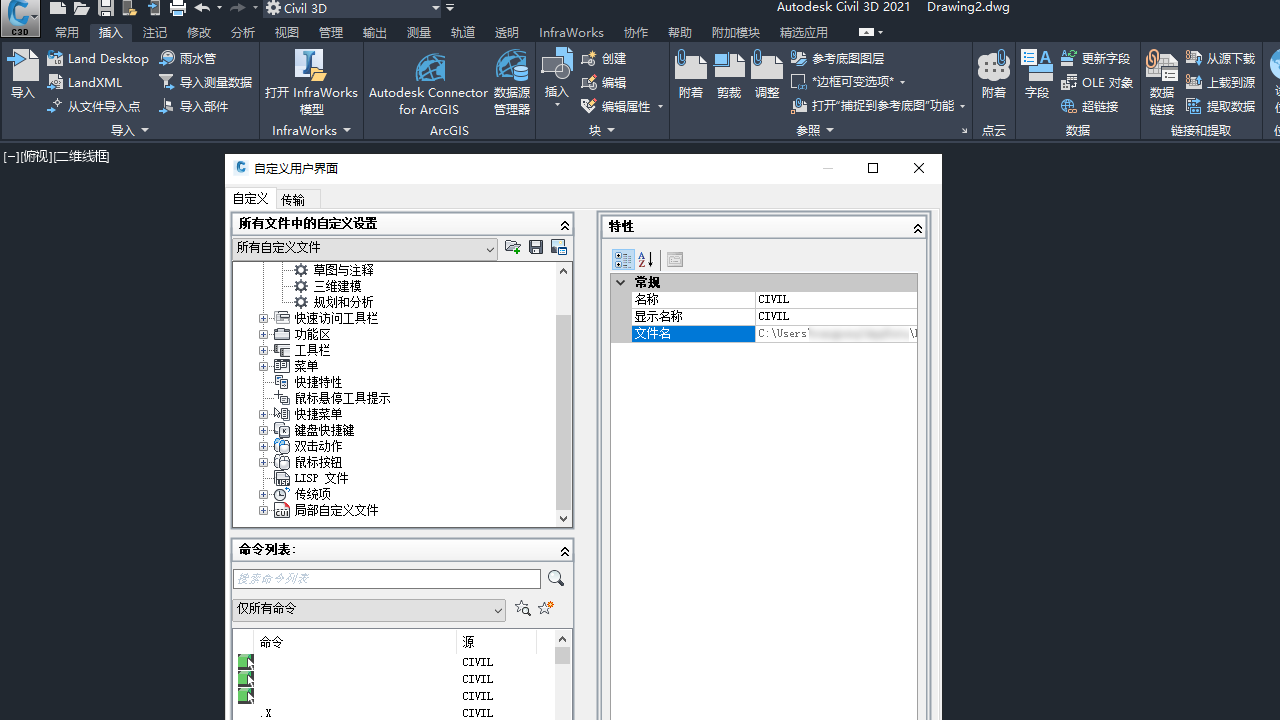The width and height of the screenshot is (1280, 720).
Task: Expand the 快捷菜单 tree node
Action: point(265,413)
